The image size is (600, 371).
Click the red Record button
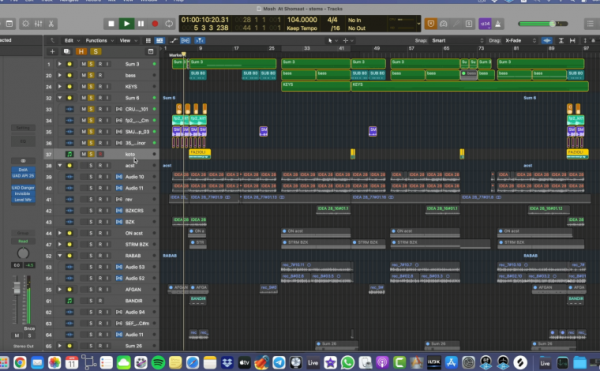point(155,24)
